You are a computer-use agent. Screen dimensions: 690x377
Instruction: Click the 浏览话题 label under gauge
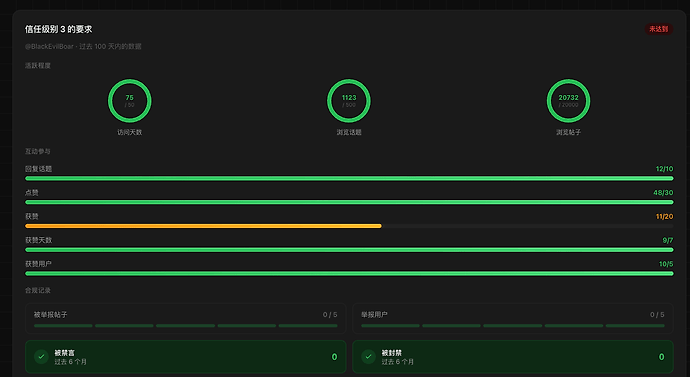[349, 132]
